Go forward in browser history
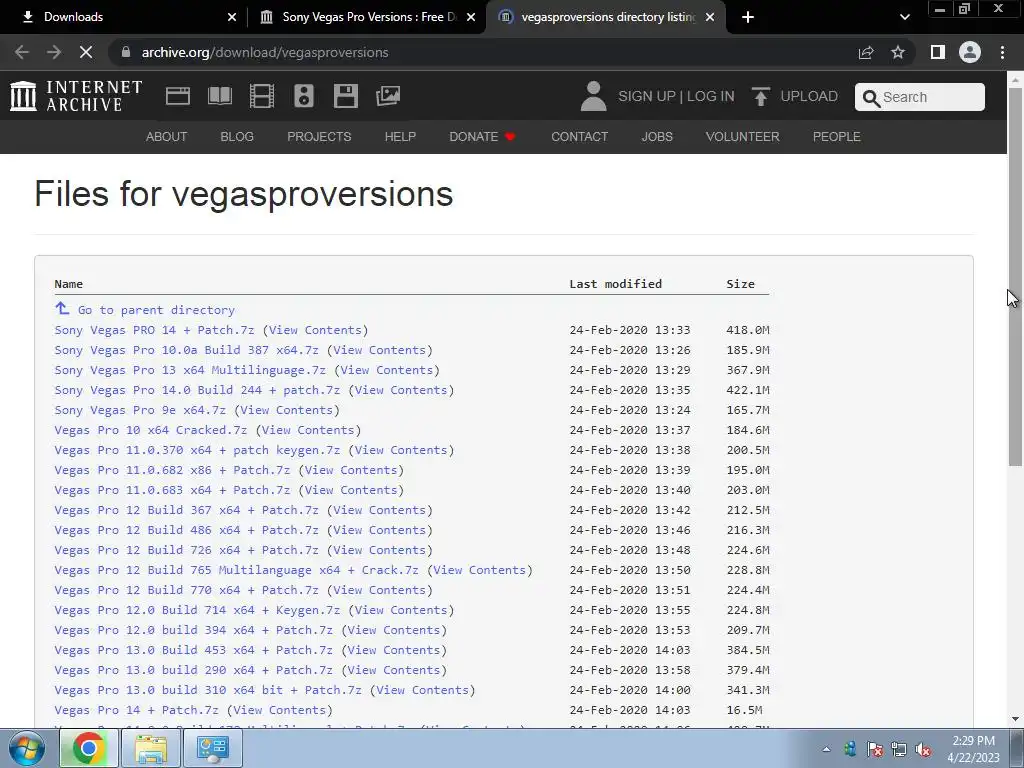Viewport: 1024px width, 768px height. (54, 52)
